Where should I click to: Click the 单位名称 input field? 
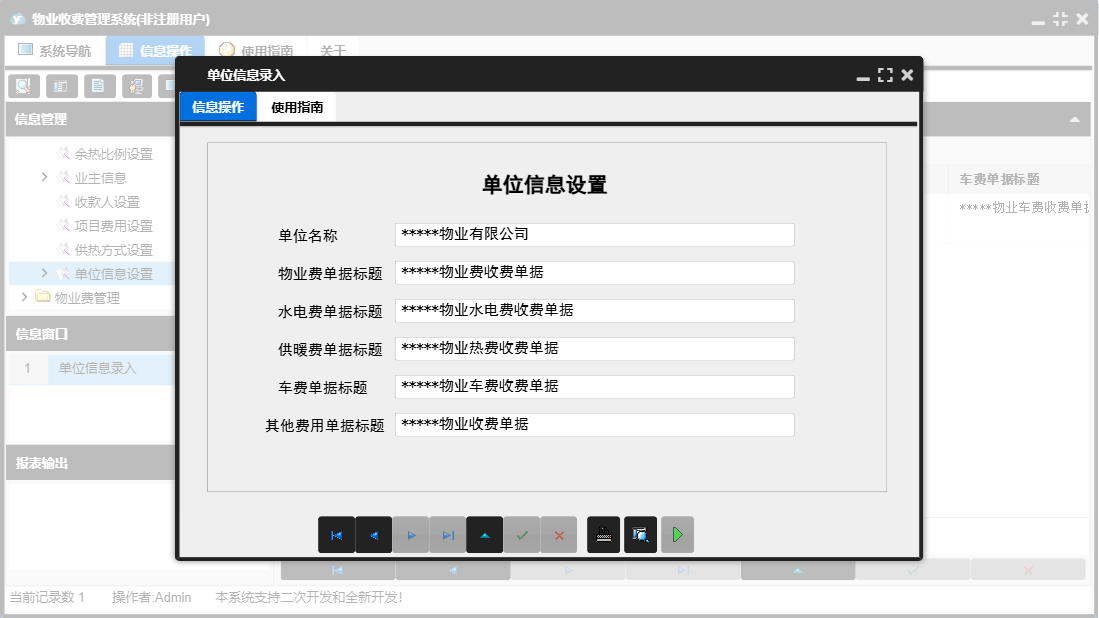tap(594, 235)
